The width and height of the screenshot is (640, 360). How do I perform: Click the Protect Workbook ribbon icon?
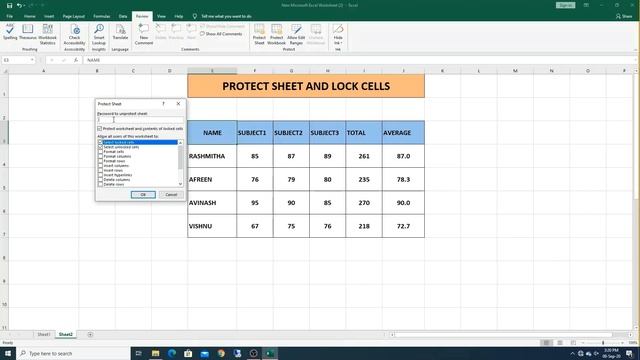[276, 34]
